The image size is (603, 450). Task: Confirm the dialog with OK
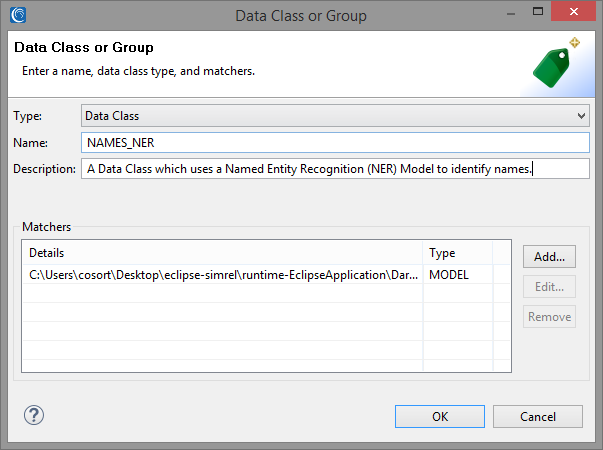[x=440, y=417]
